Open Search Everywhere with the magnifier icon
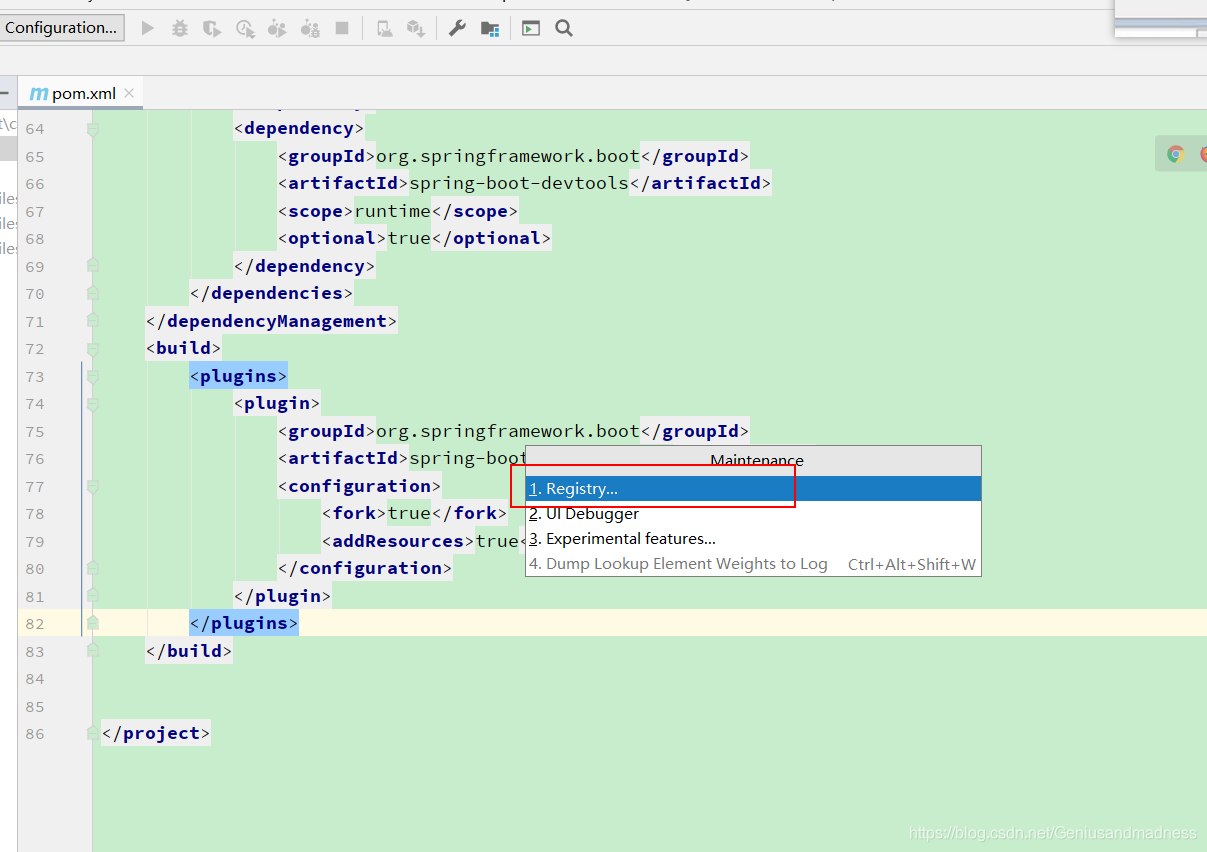This screenshot has height=852, width=1207. point(563,28)
